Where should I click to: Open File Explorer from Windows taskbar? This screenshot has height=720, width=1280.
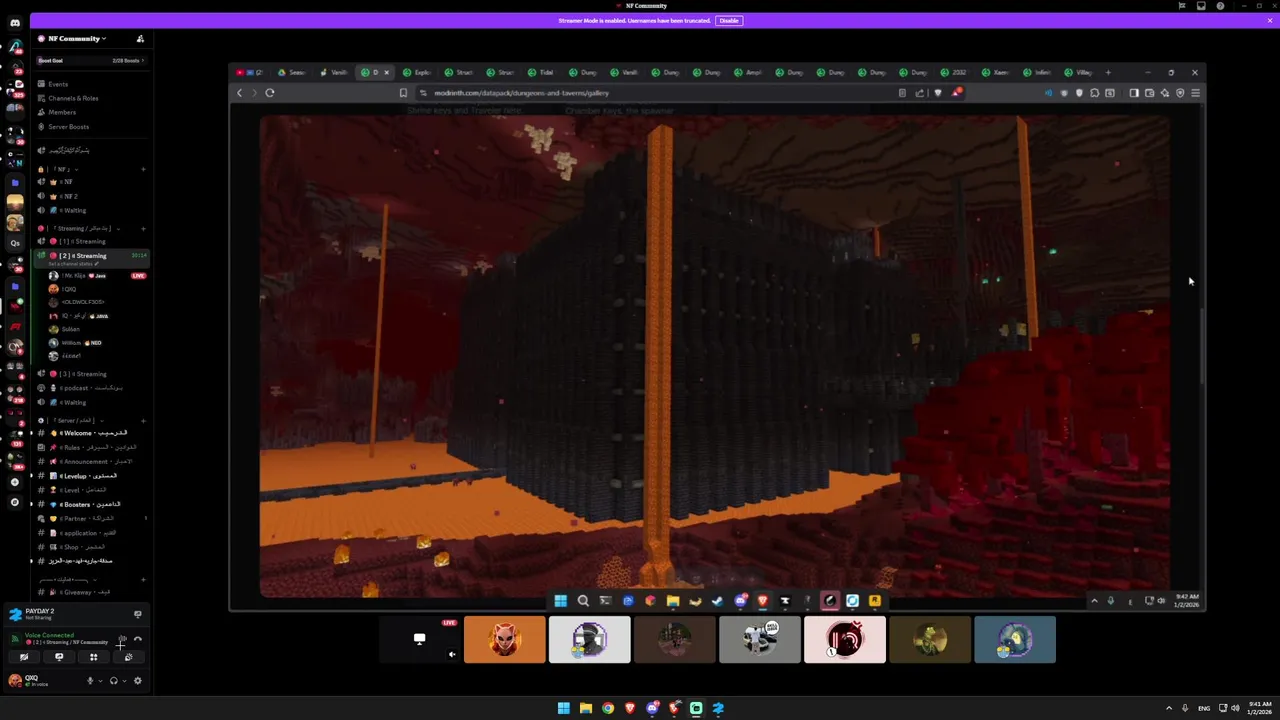(x=586, y=708)
